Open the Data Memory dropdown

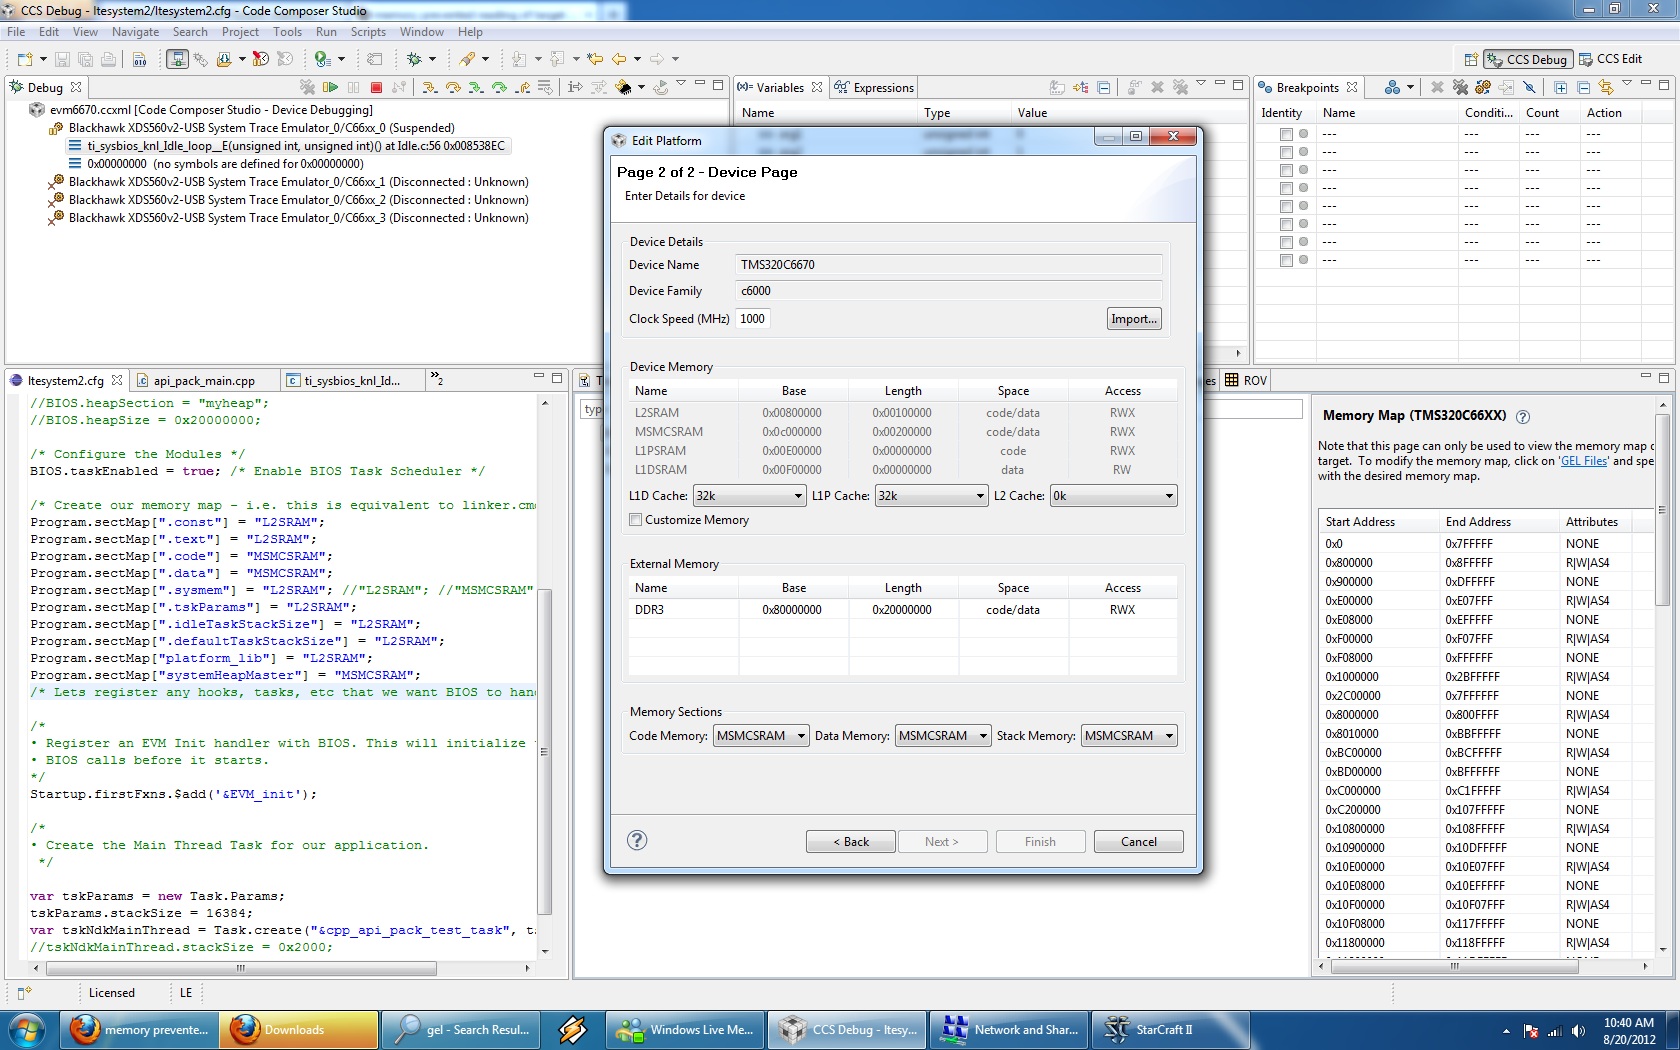click(x=943, y=736)
